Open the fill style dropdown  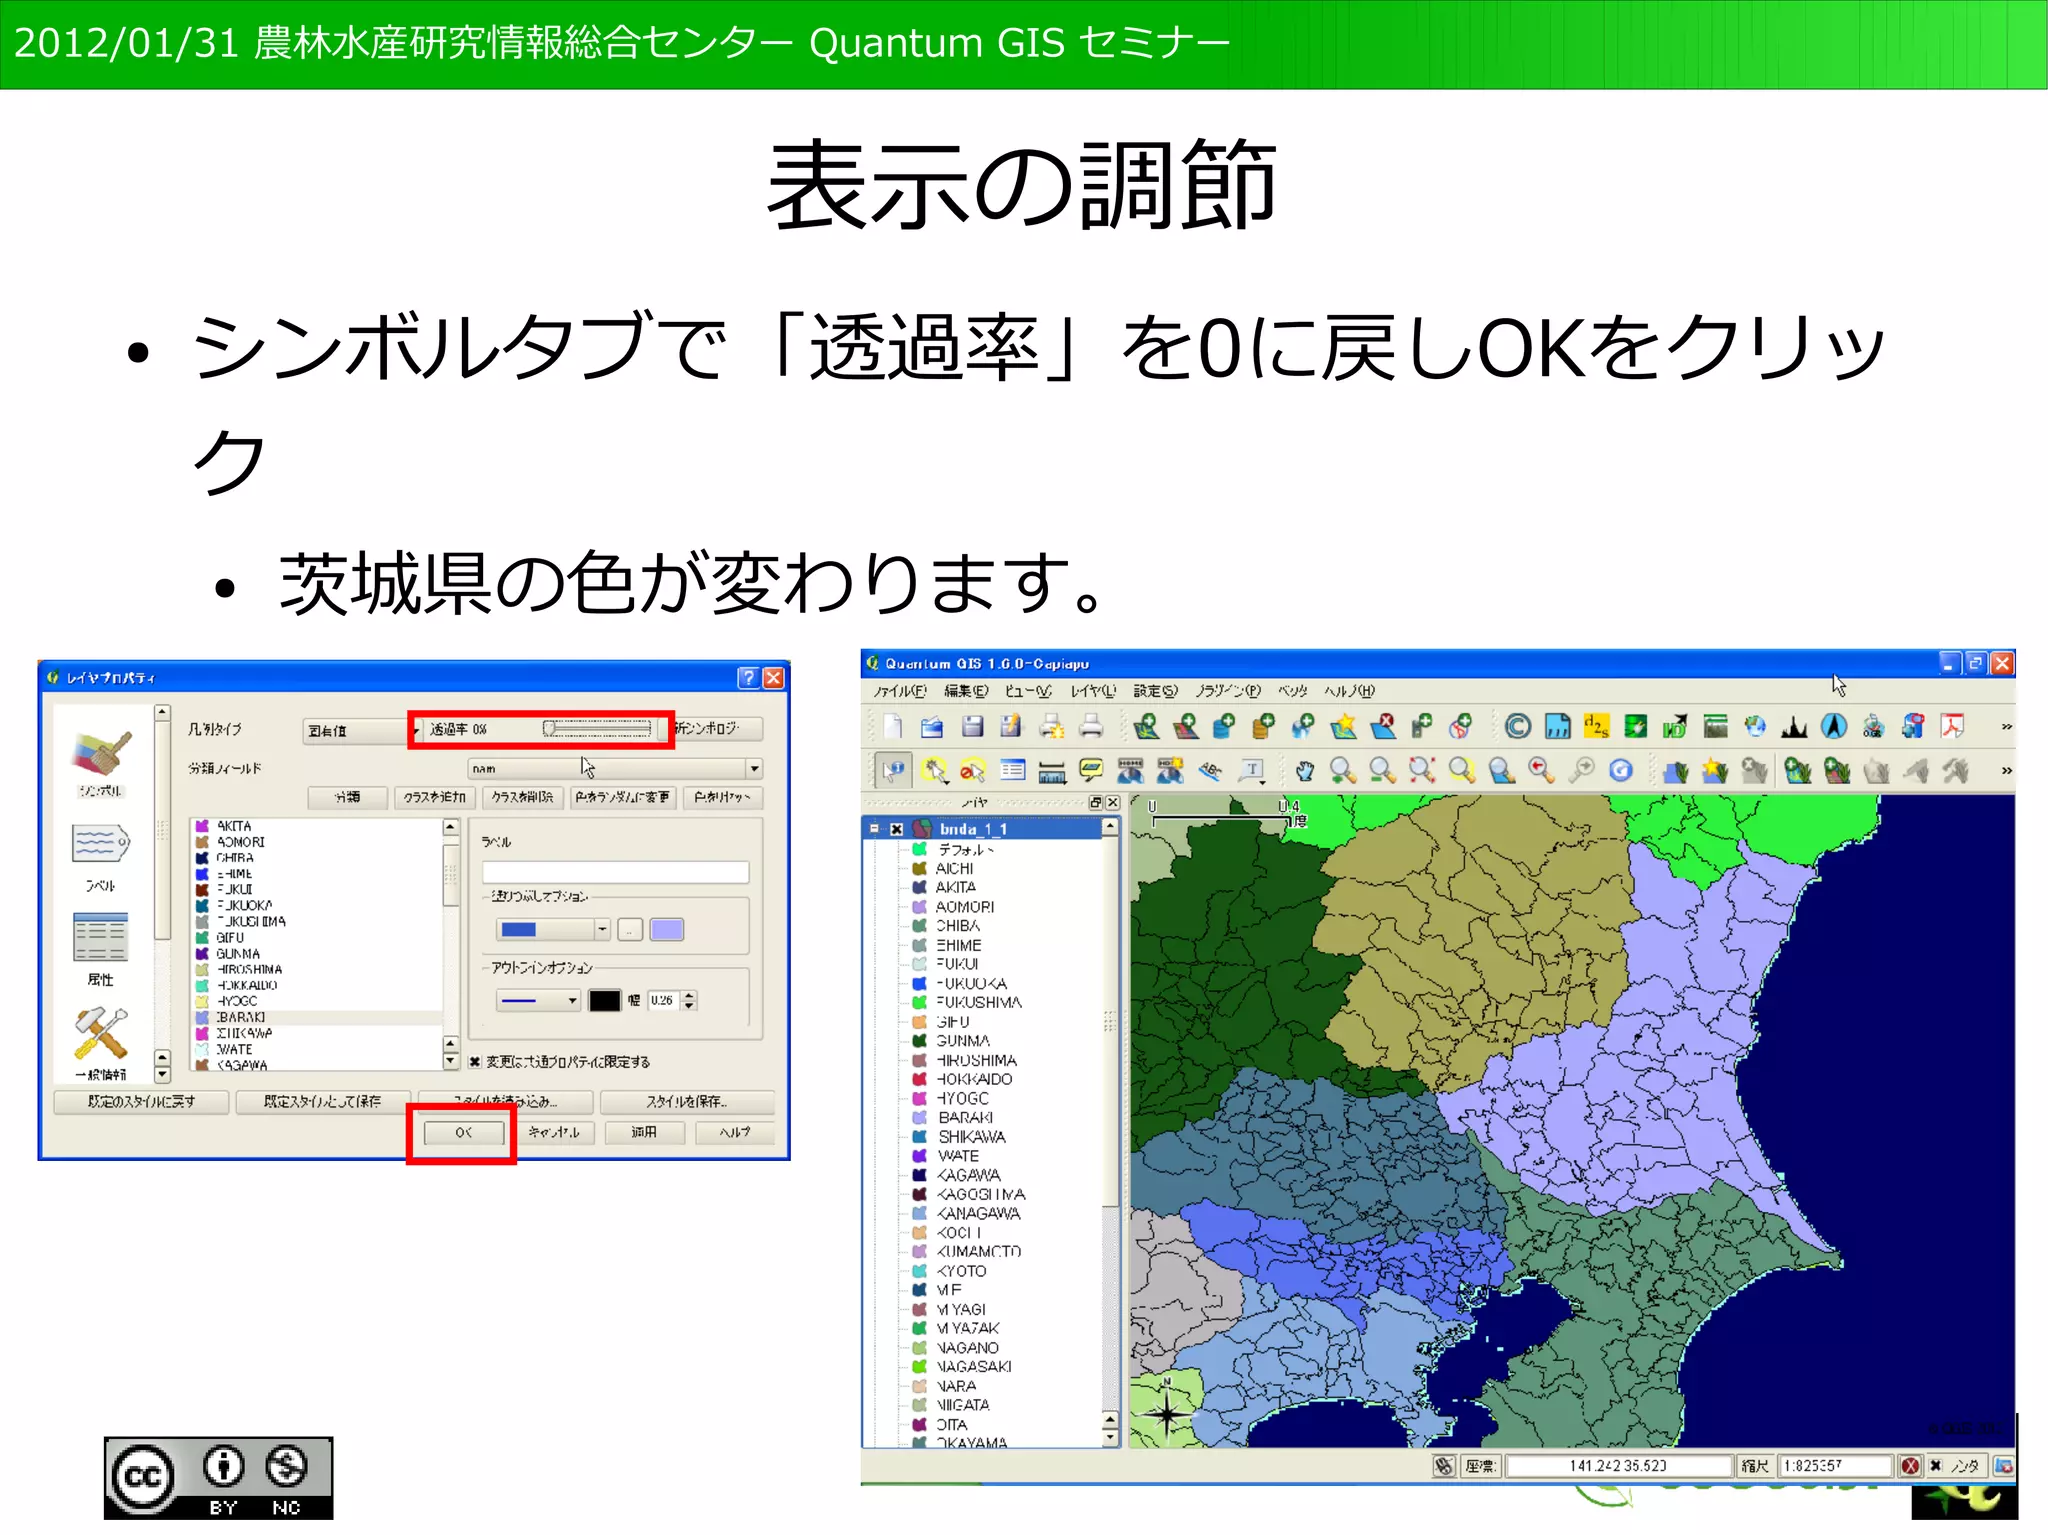[553, 930]
